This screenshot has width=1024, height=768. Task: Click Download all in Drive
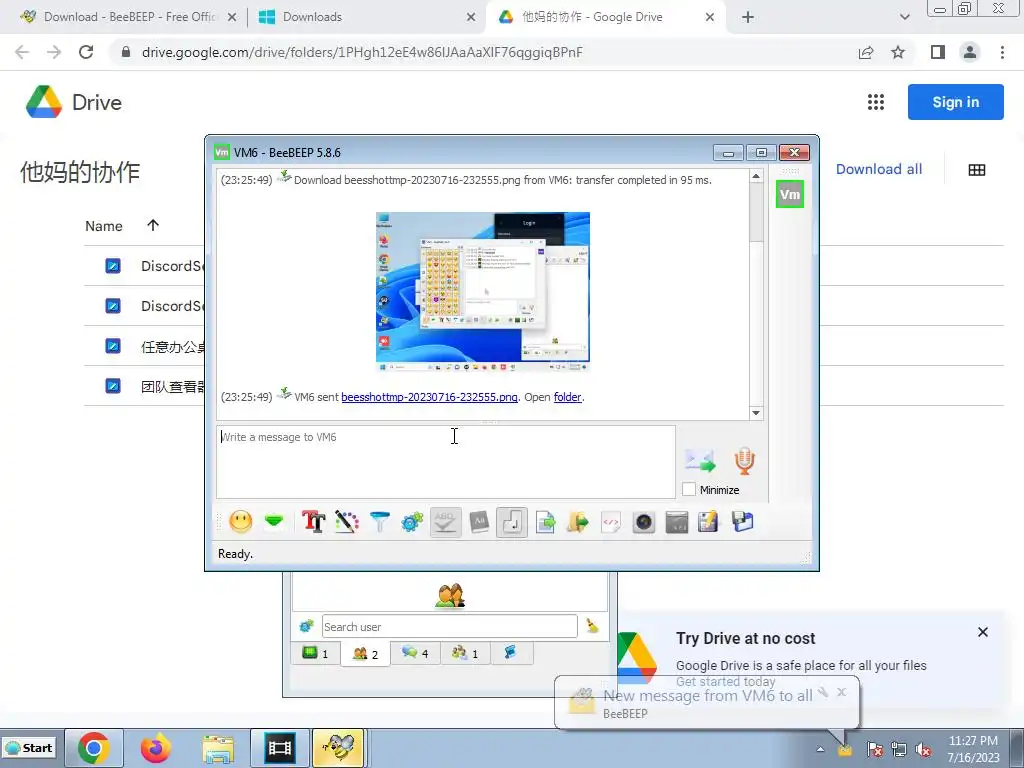pos(879,169)
